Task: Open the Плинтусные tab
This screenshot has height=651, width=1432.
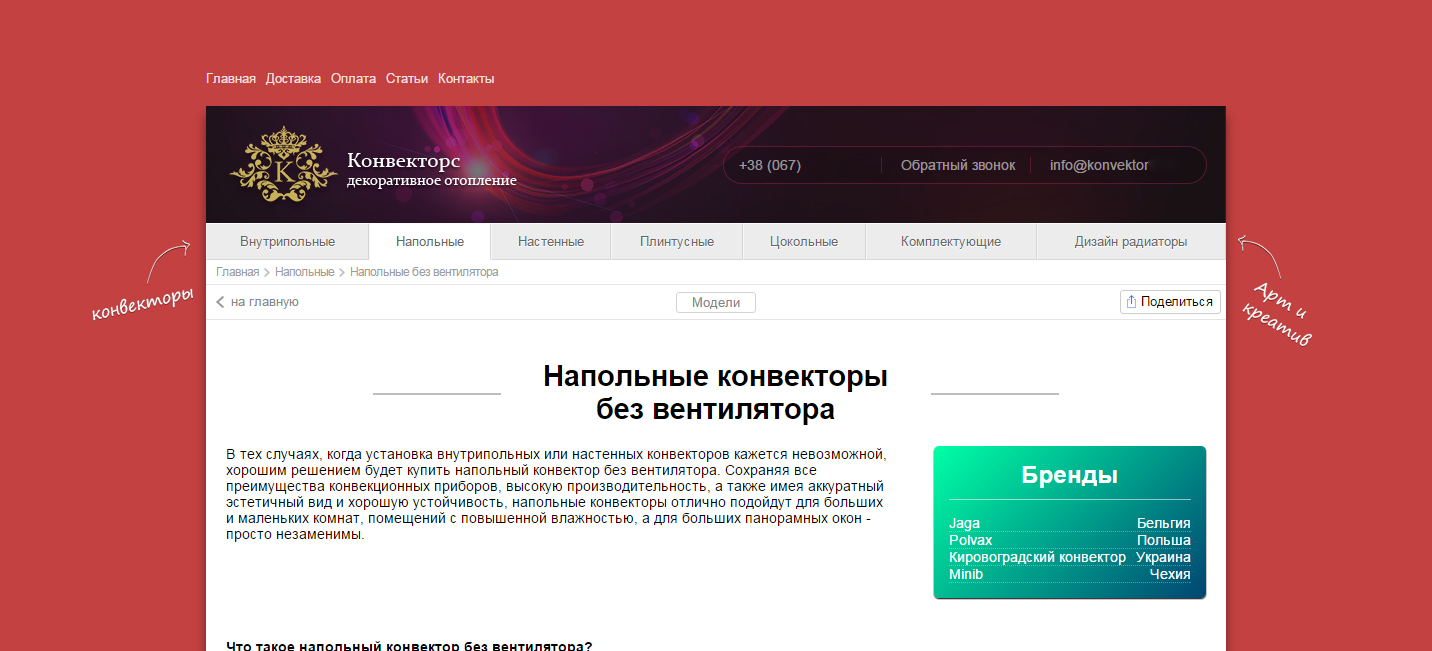Action: 677,242
